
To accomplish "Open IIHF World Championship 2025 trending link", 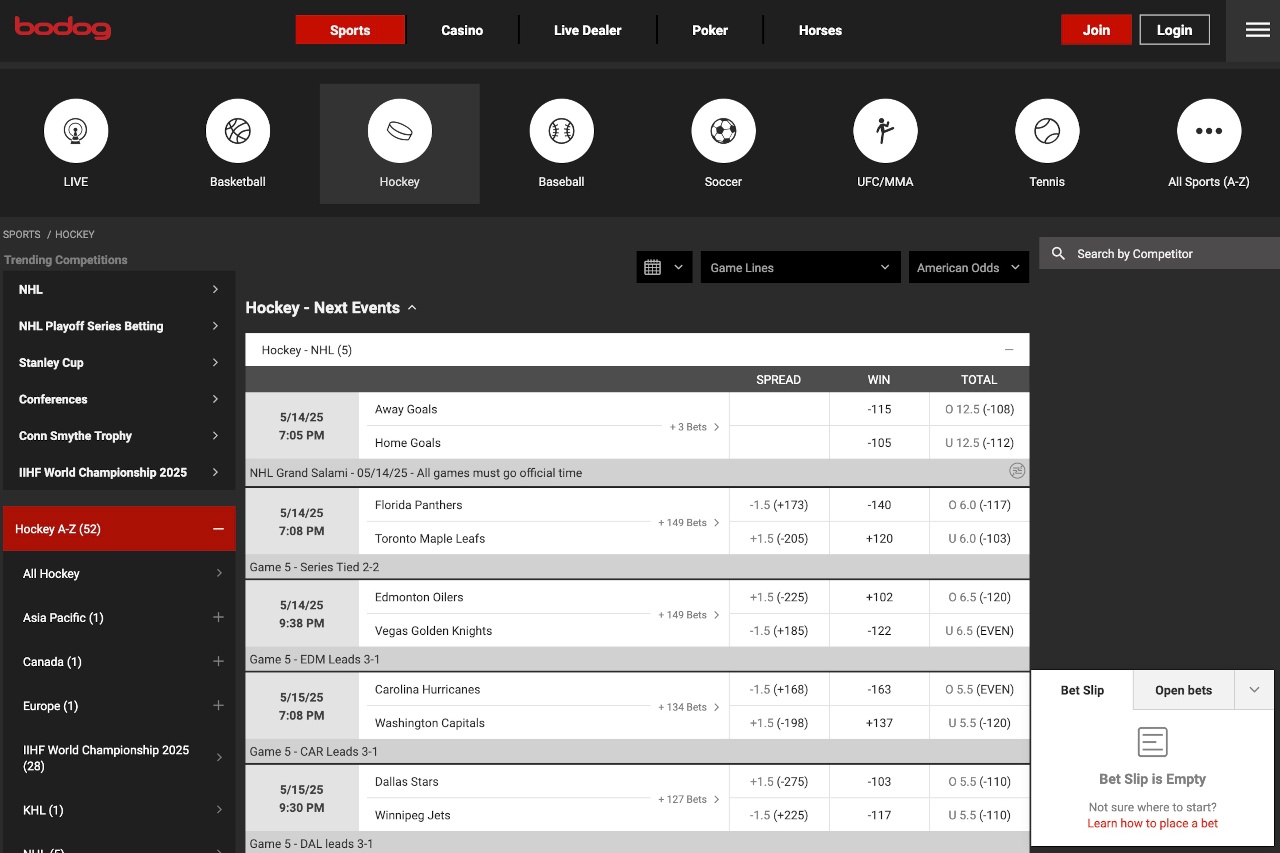I will coord(119,472).
